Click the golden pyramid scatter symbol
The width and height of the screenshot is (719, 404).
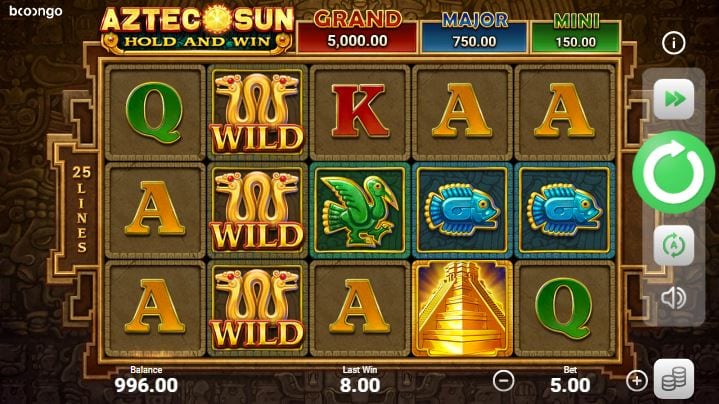point(462,309)
